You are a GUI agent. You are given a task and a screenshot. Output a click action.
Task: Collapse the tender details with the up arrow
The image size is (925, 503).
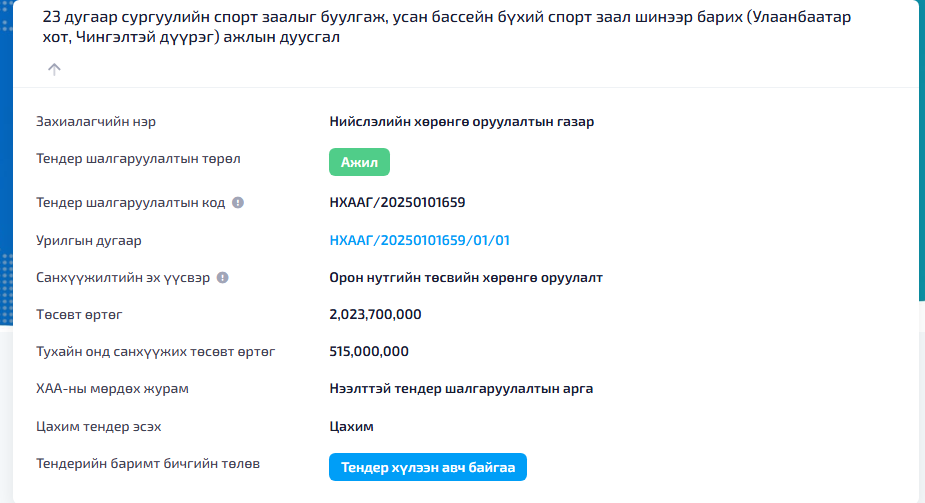point(54,69)
